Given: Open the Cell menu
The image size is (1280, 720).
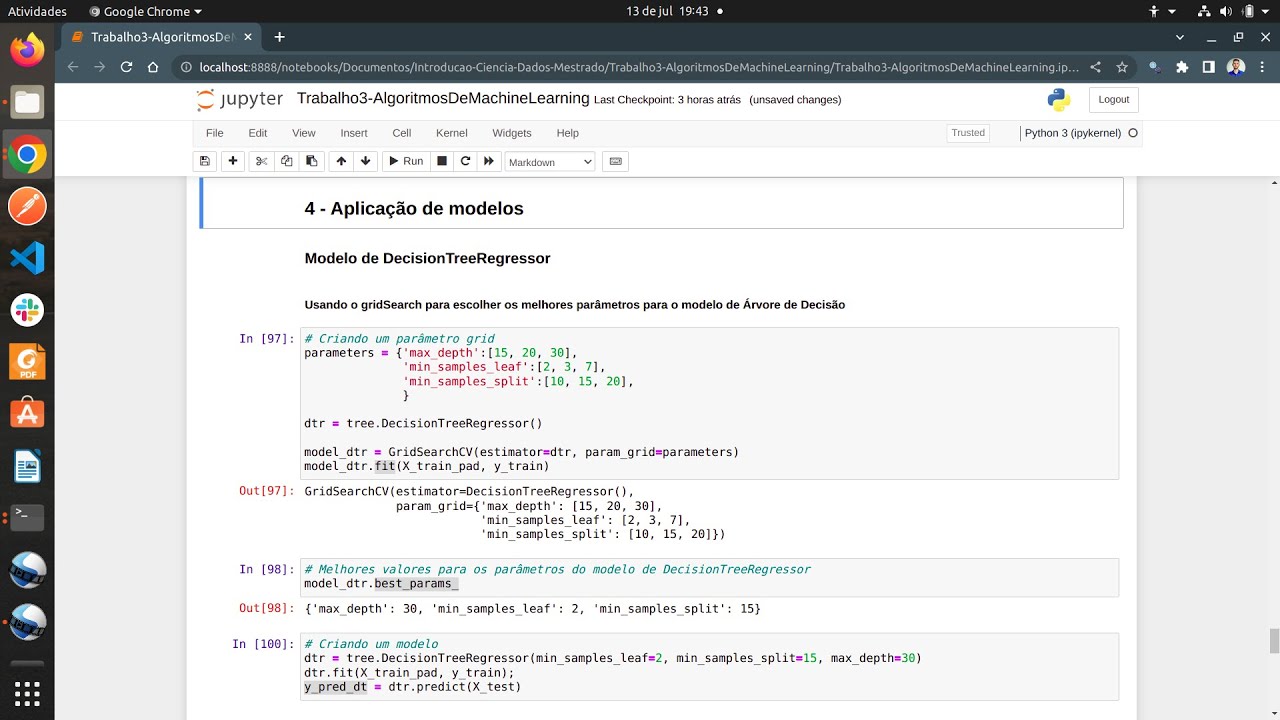Looking at the screenshot, I should coord(402,133).
